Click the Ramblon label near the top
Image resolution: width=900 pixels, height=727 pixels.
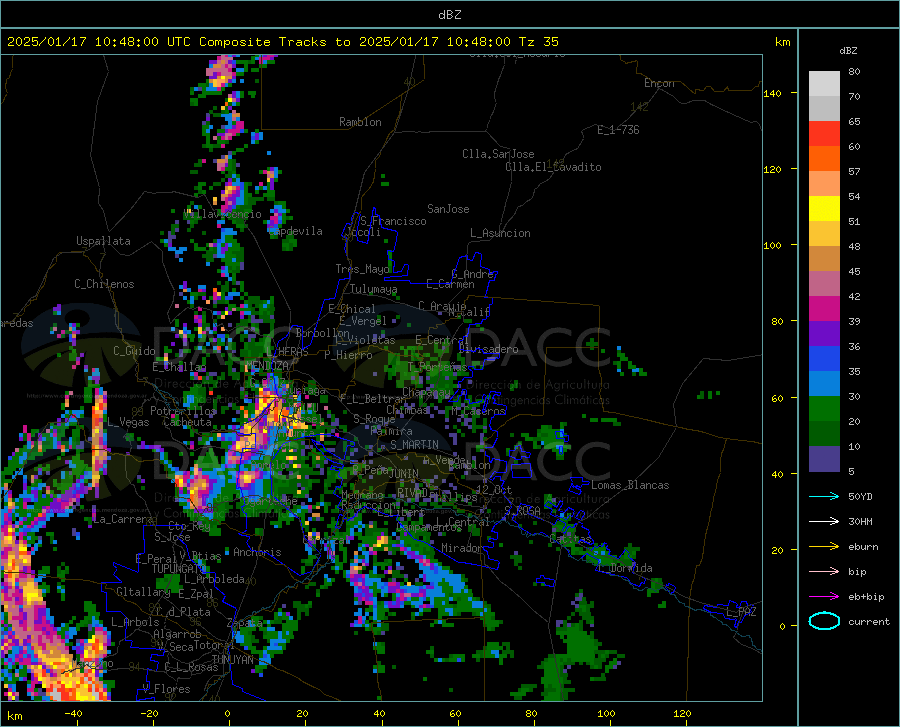point(360,122)
